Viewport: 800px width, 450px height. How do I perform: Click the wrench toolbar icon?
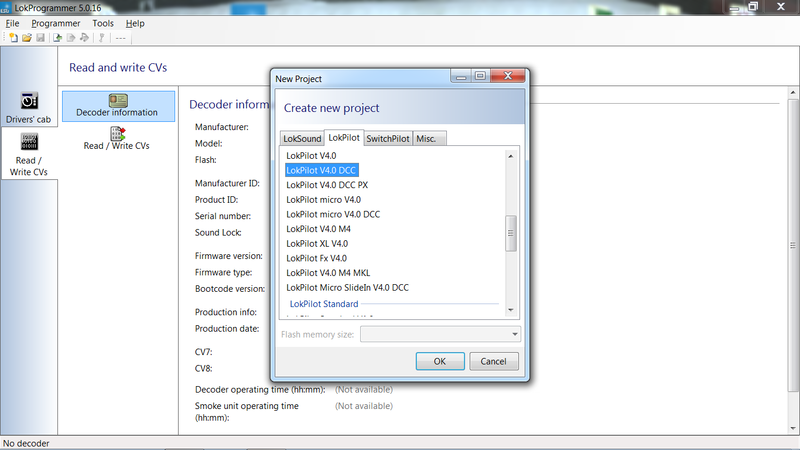pos(102,38)
